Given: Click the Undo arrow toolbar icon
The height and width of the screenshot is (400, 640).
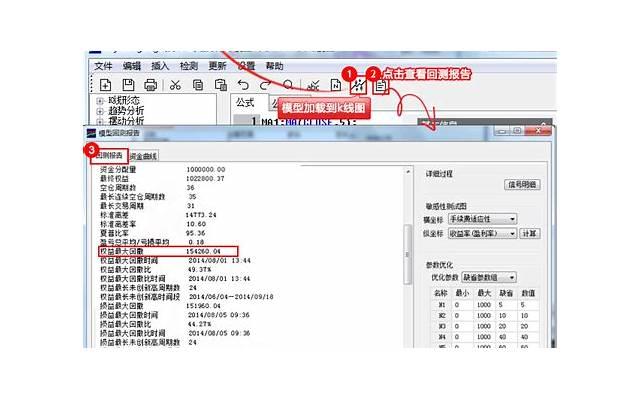Looking at the screenshot, I should tap(242, 85).
